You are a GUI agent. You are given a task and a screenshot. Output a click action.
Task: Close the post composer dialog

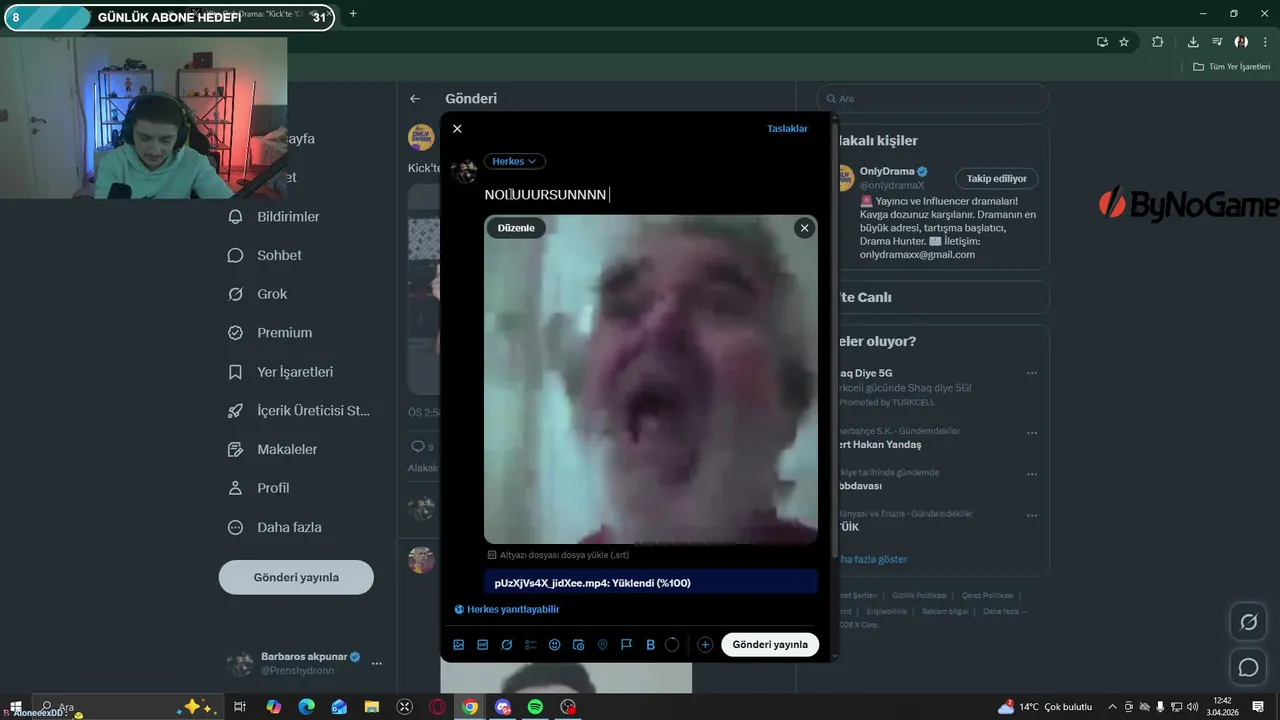click(457, 129)
